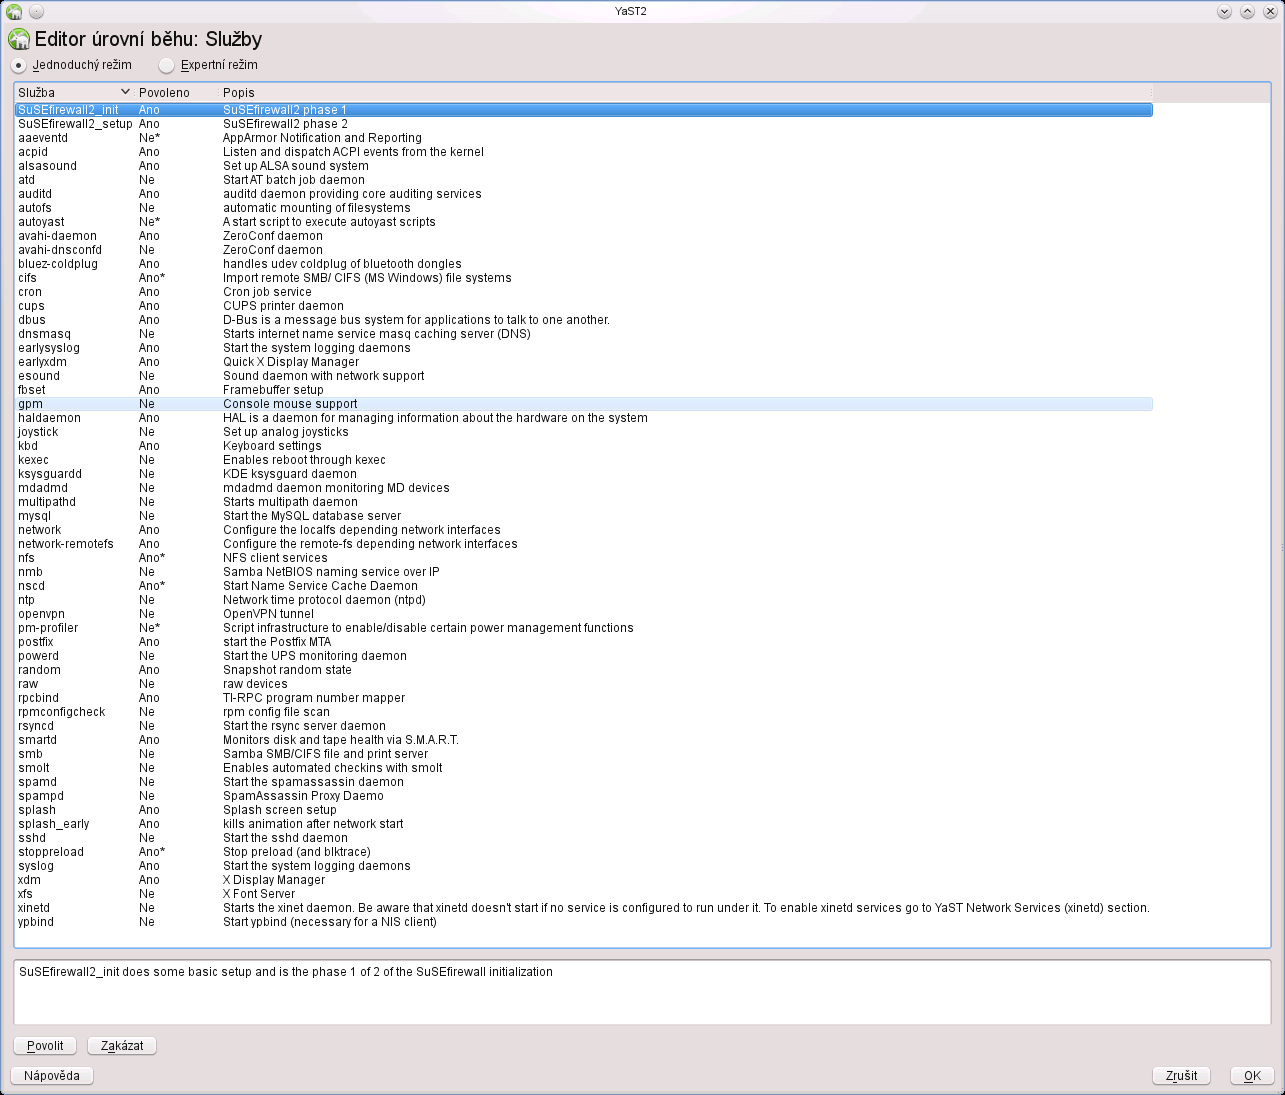Select earlysyslog service row

584,348
